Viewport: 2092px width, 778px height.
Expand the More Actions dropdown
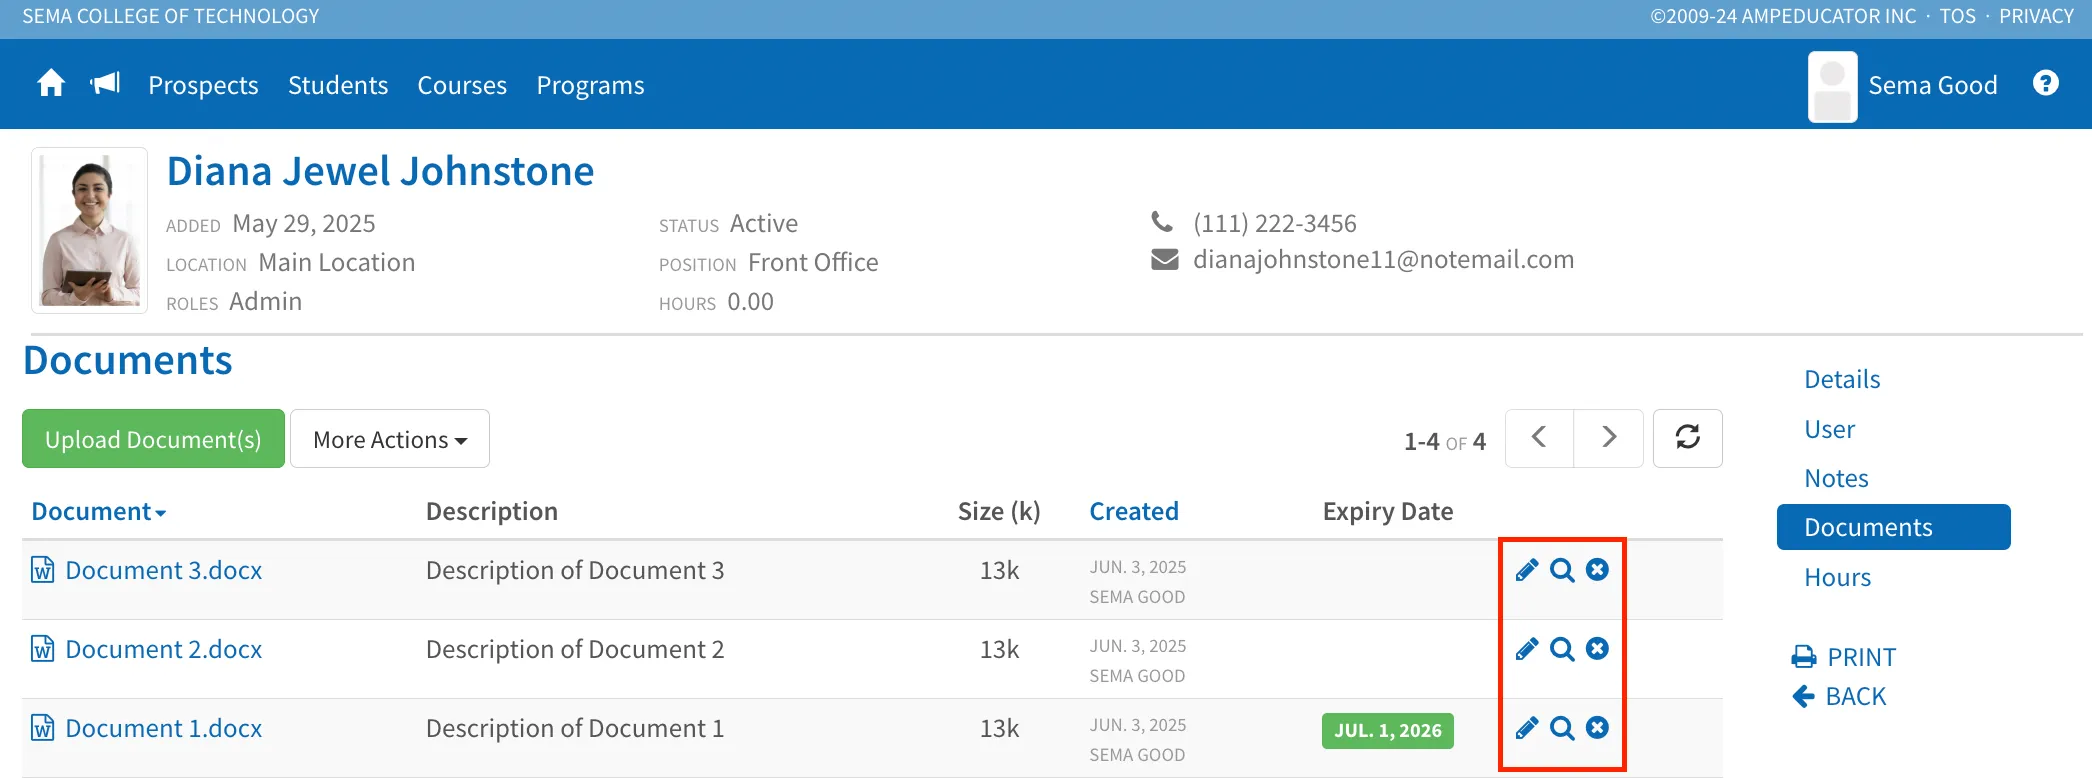click(390, 438)
